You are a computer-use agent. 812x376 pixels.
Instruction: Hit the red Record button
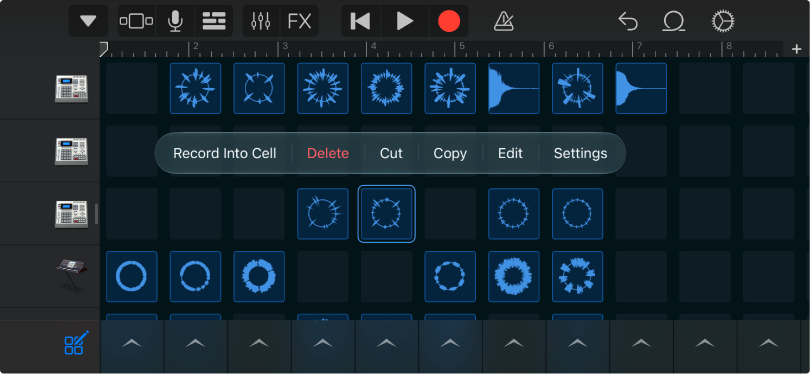448,21
